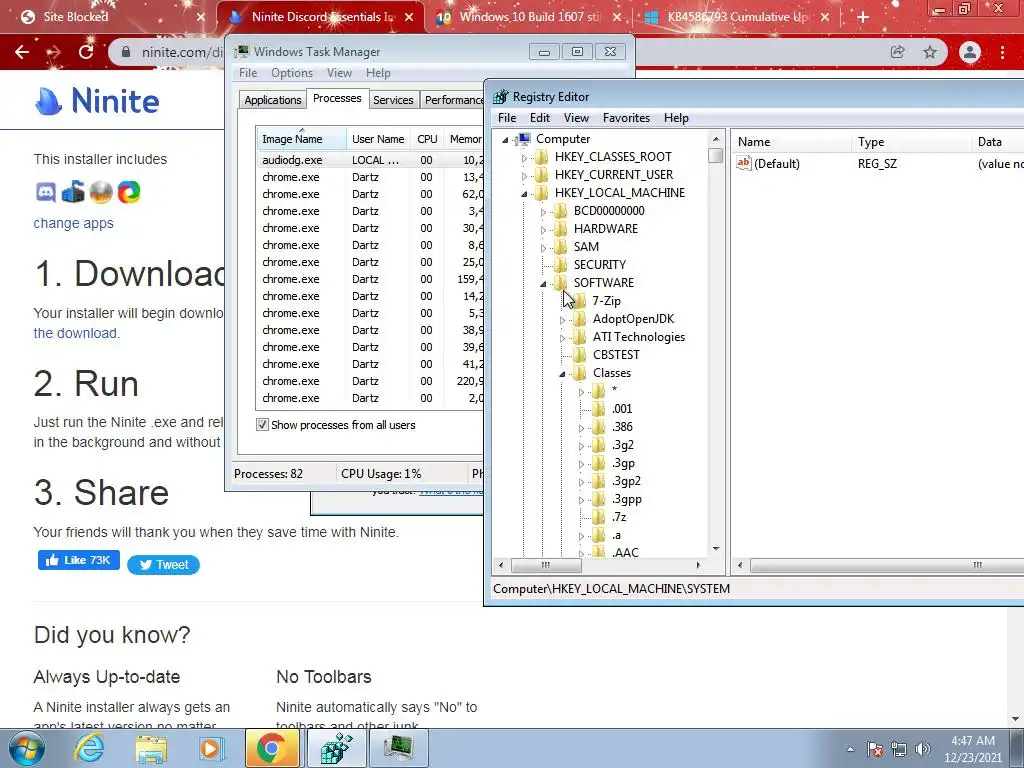1024x768 pixels.
Task: Select the SECURITY registry key
Action: point(600,265)
